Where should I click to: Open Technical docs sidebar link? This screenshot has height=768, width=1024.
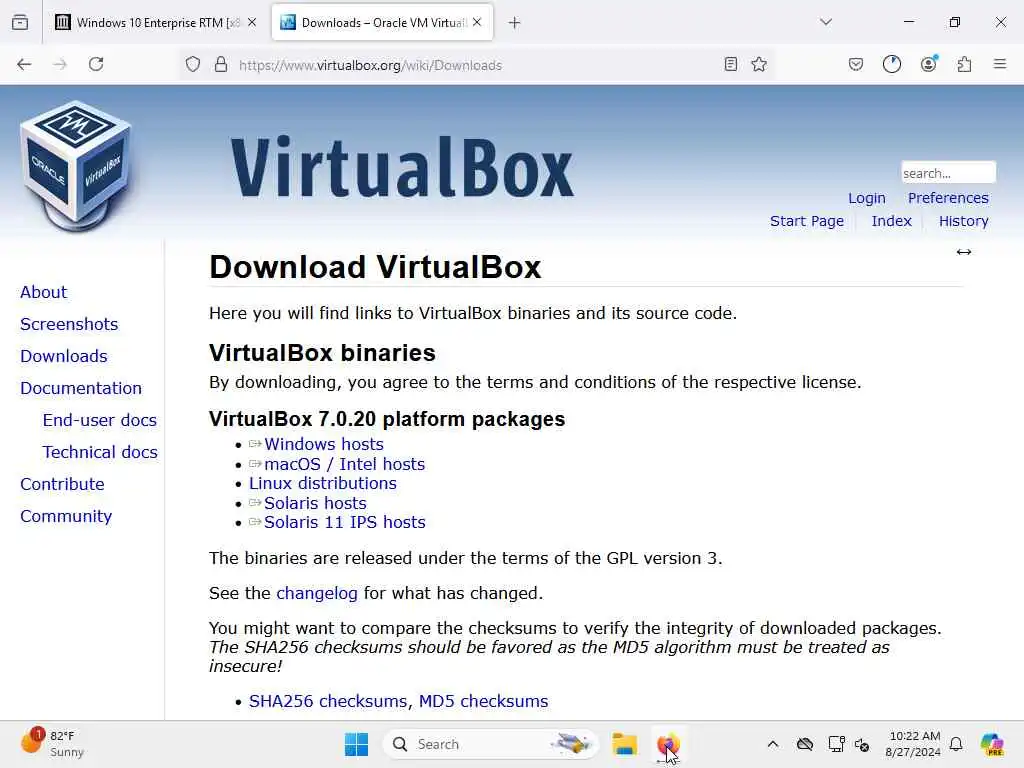(100, 452)
